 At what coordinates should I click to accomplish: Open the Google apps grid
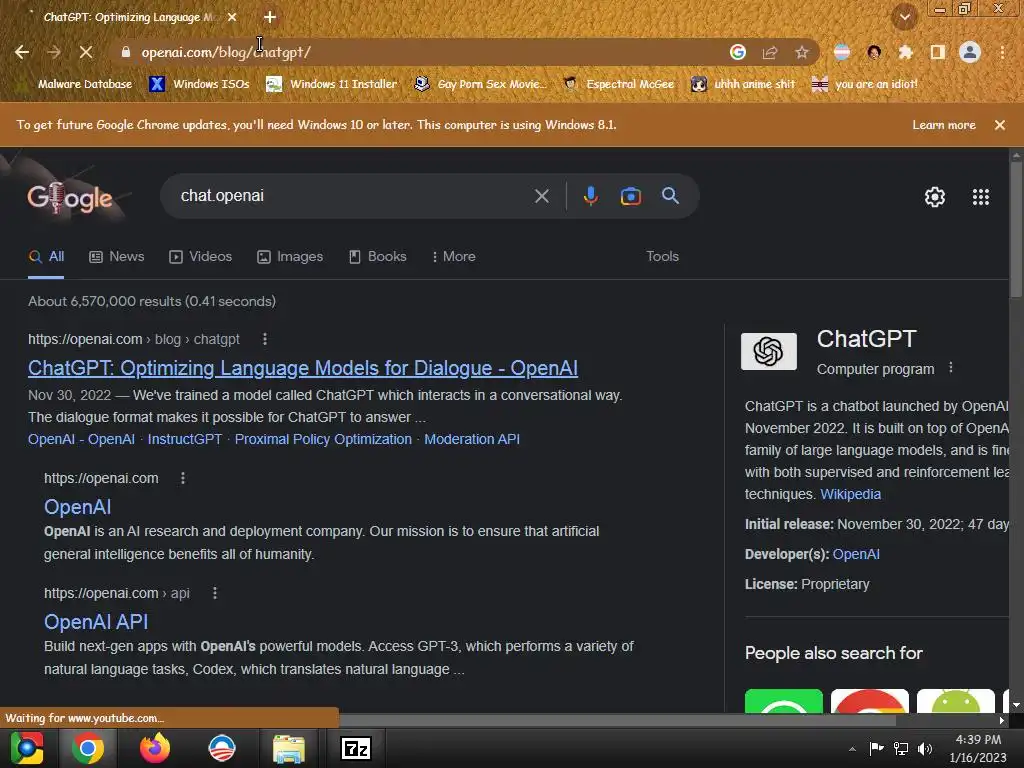click(981, 197)
